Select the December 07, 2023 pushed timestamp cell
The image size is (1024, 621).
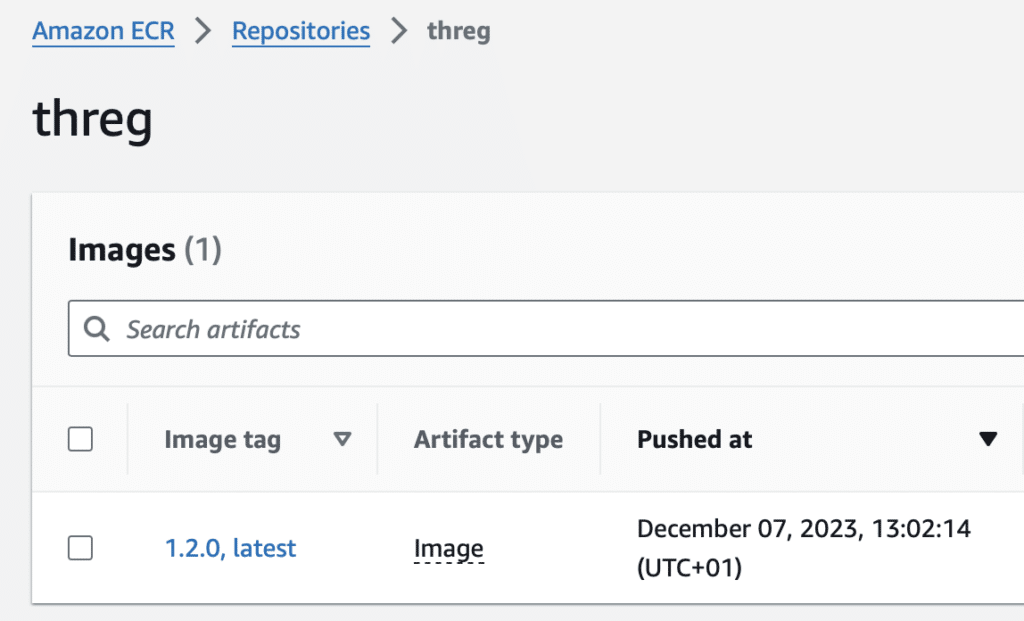point(803,548)
